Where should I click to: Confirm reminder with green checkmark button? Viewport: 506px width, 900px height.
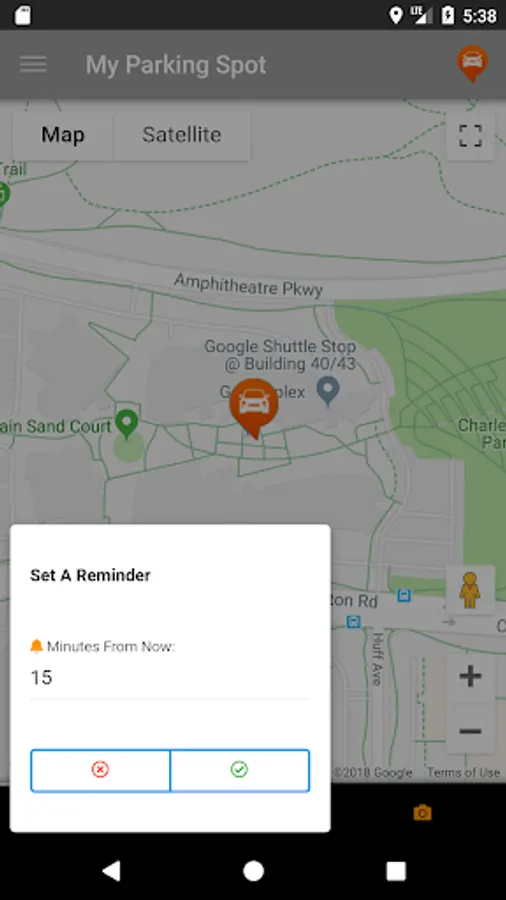coord(240,770)
